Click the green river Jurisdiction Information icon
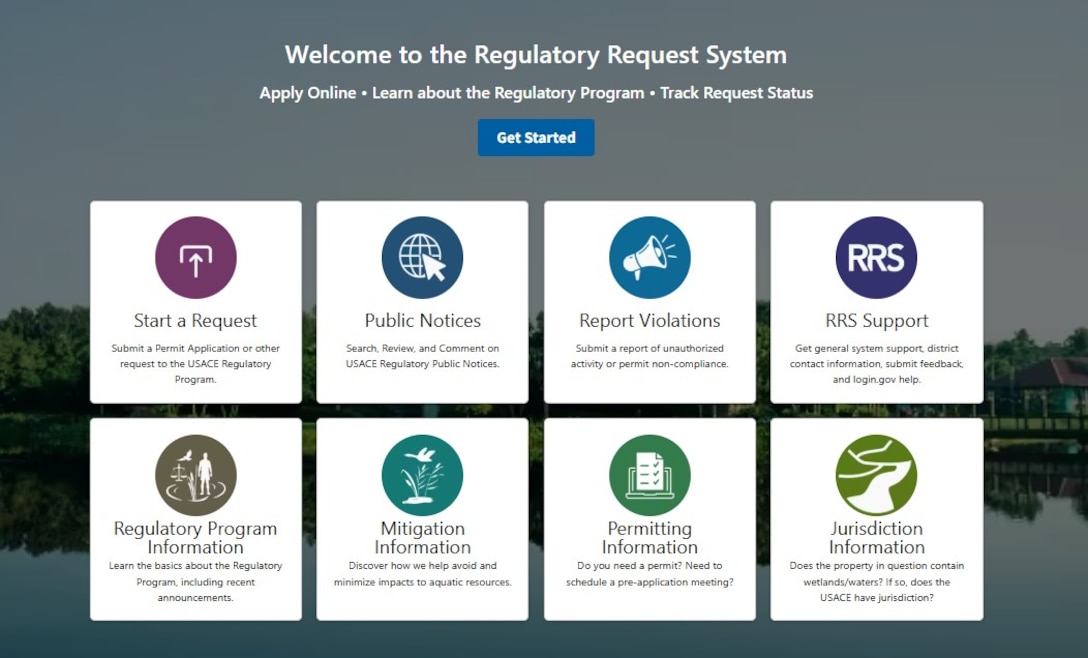 [876, 475]
